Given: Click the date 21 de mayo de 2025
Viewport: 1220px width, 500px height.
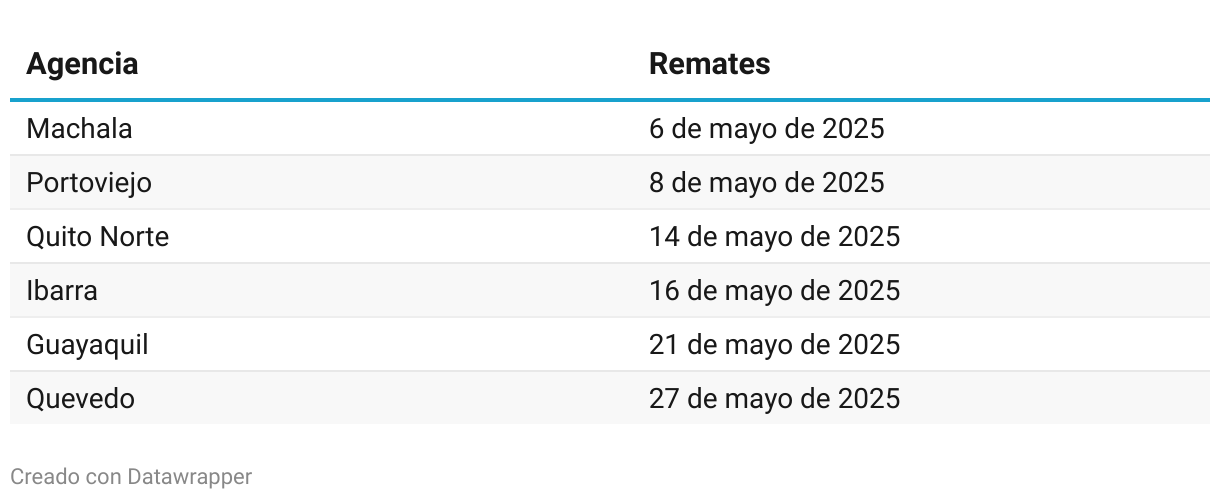Looking at the screenshot, I should pos(775,345).
